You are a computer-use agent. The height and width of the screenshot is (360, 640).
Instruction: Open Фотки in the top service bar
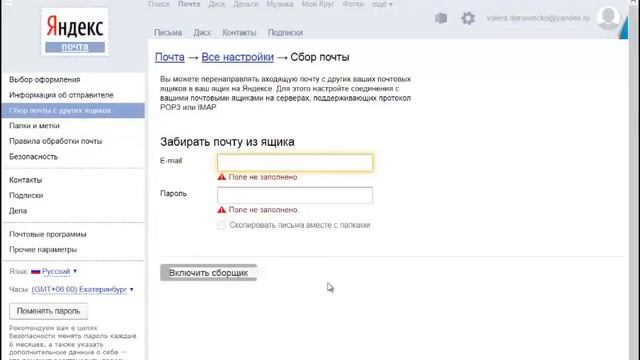[353, 4]
